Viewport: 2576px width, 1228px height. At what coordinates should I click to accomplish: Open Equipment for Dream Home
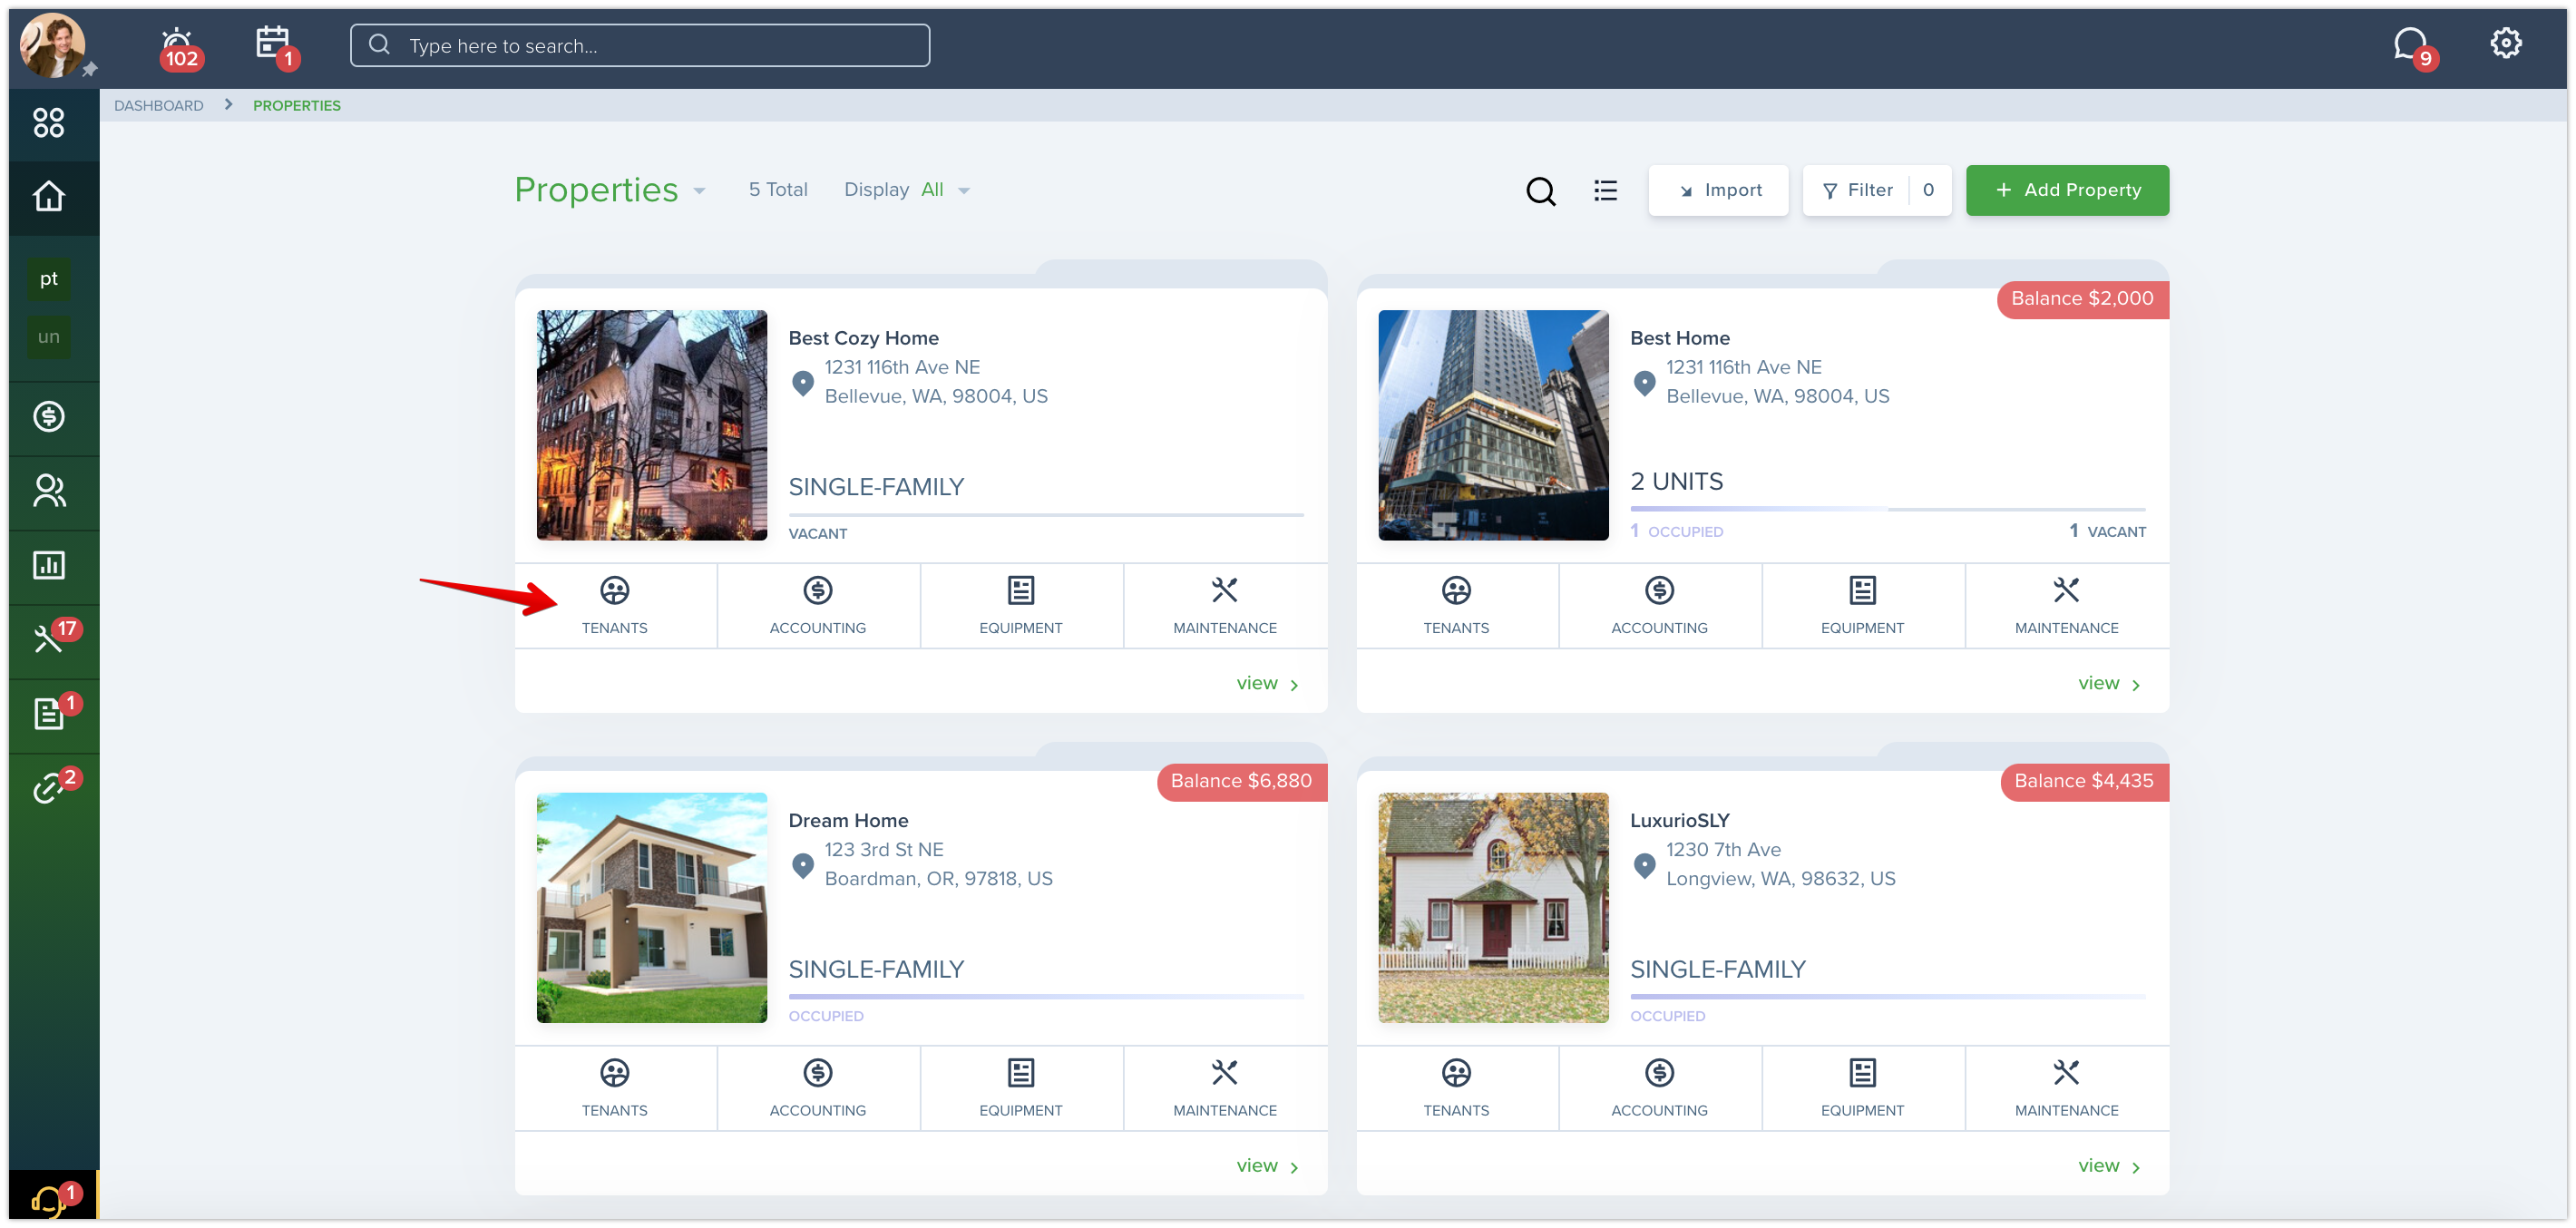1021,1089
